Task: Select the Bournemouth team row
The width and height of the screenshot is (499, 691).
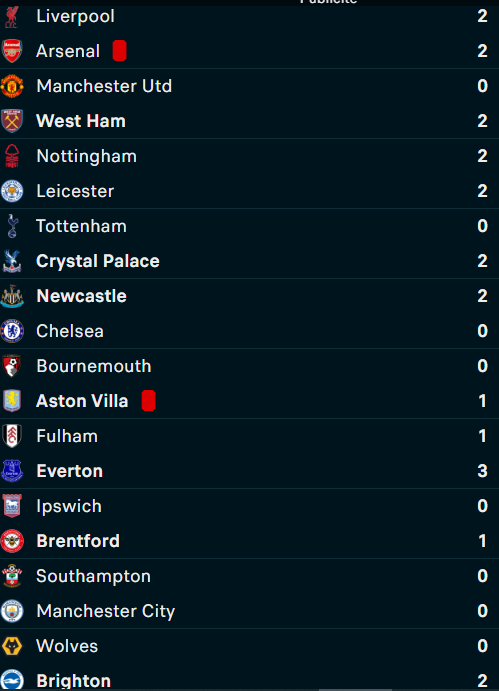Action: click(x=250, y=366)
